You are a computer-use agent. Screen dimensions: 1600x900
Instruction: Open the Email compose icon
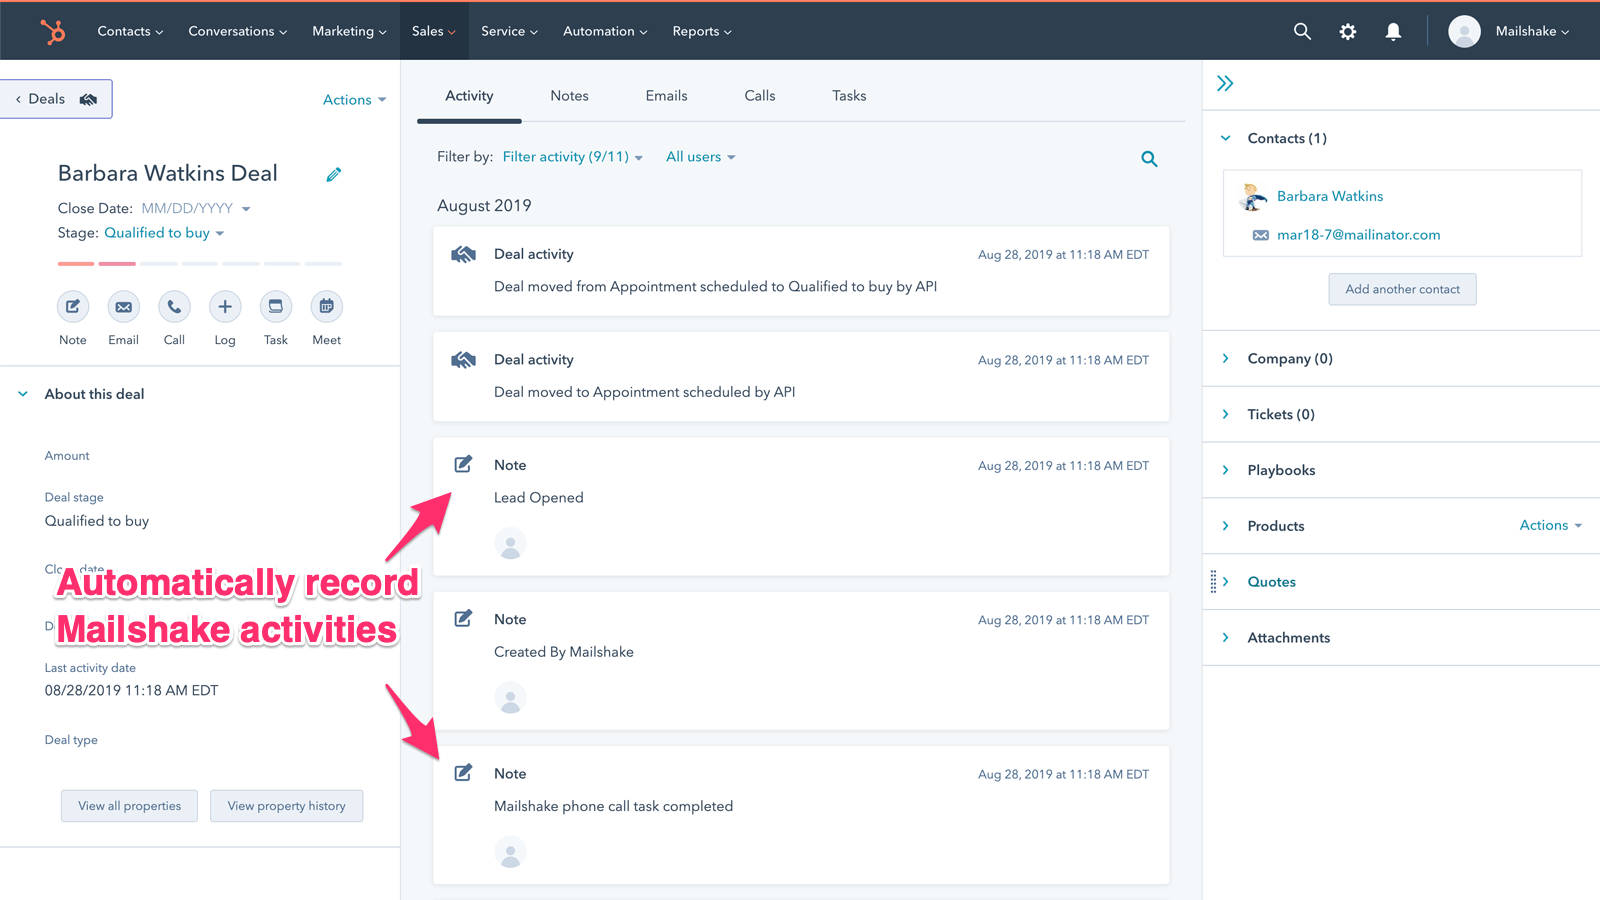coord(123,307)
